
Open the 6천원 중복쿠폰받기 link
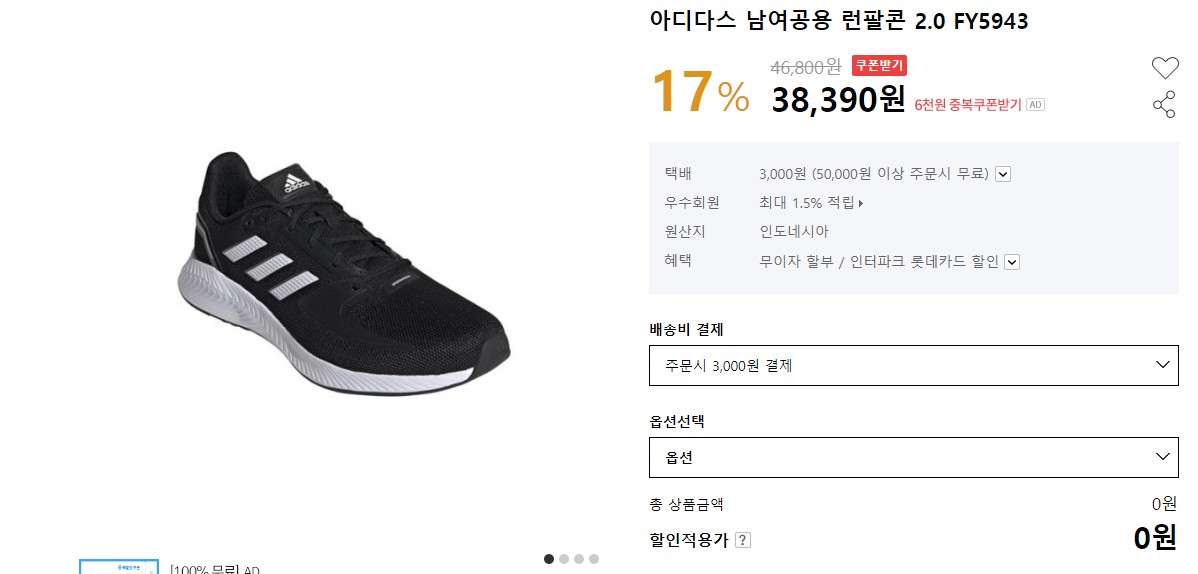[x=967, y=105]
